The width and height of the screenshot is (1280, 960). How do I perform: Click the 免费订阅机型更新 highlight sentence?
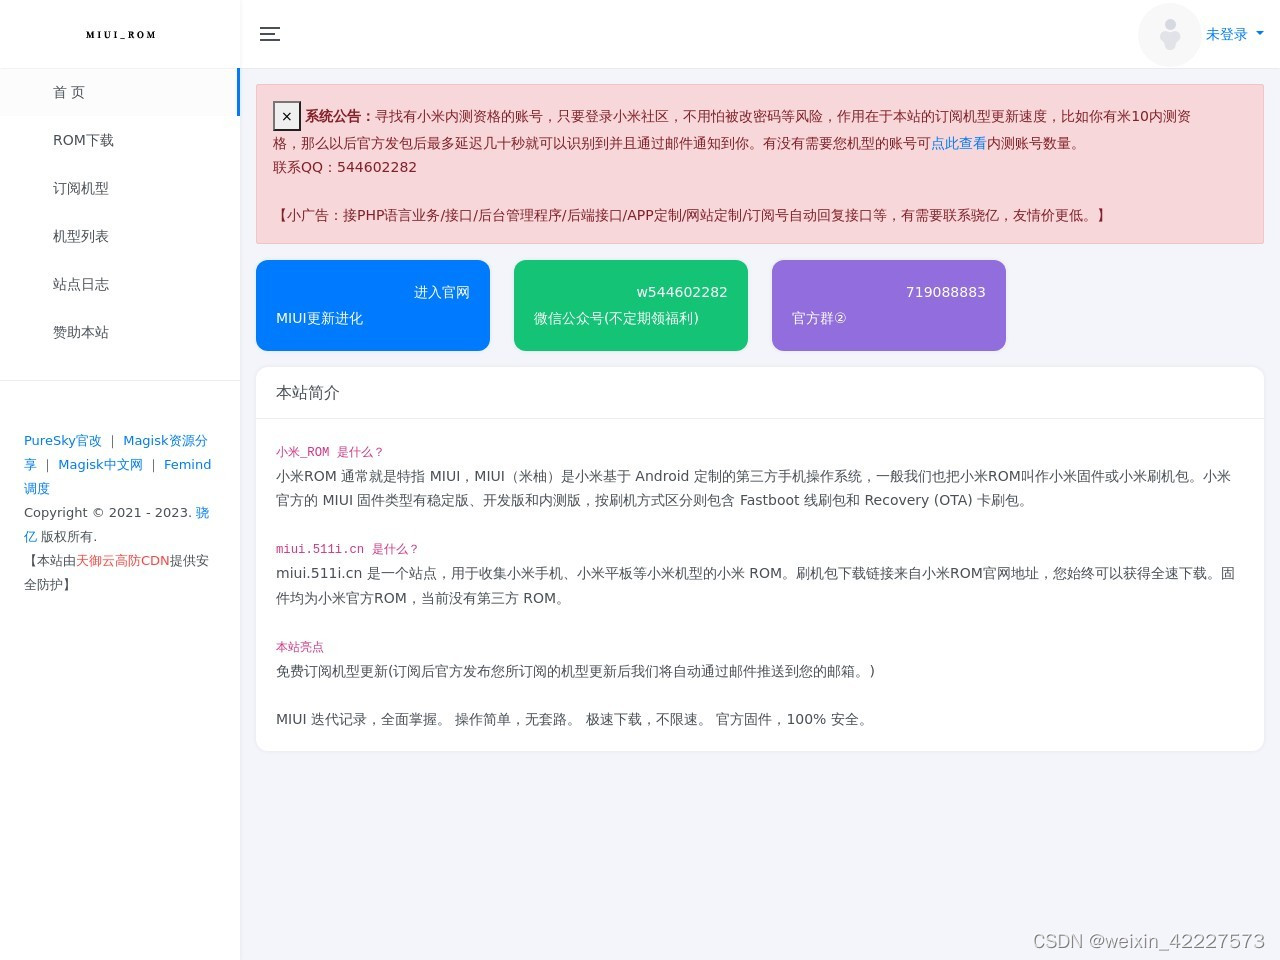point(576,671)
